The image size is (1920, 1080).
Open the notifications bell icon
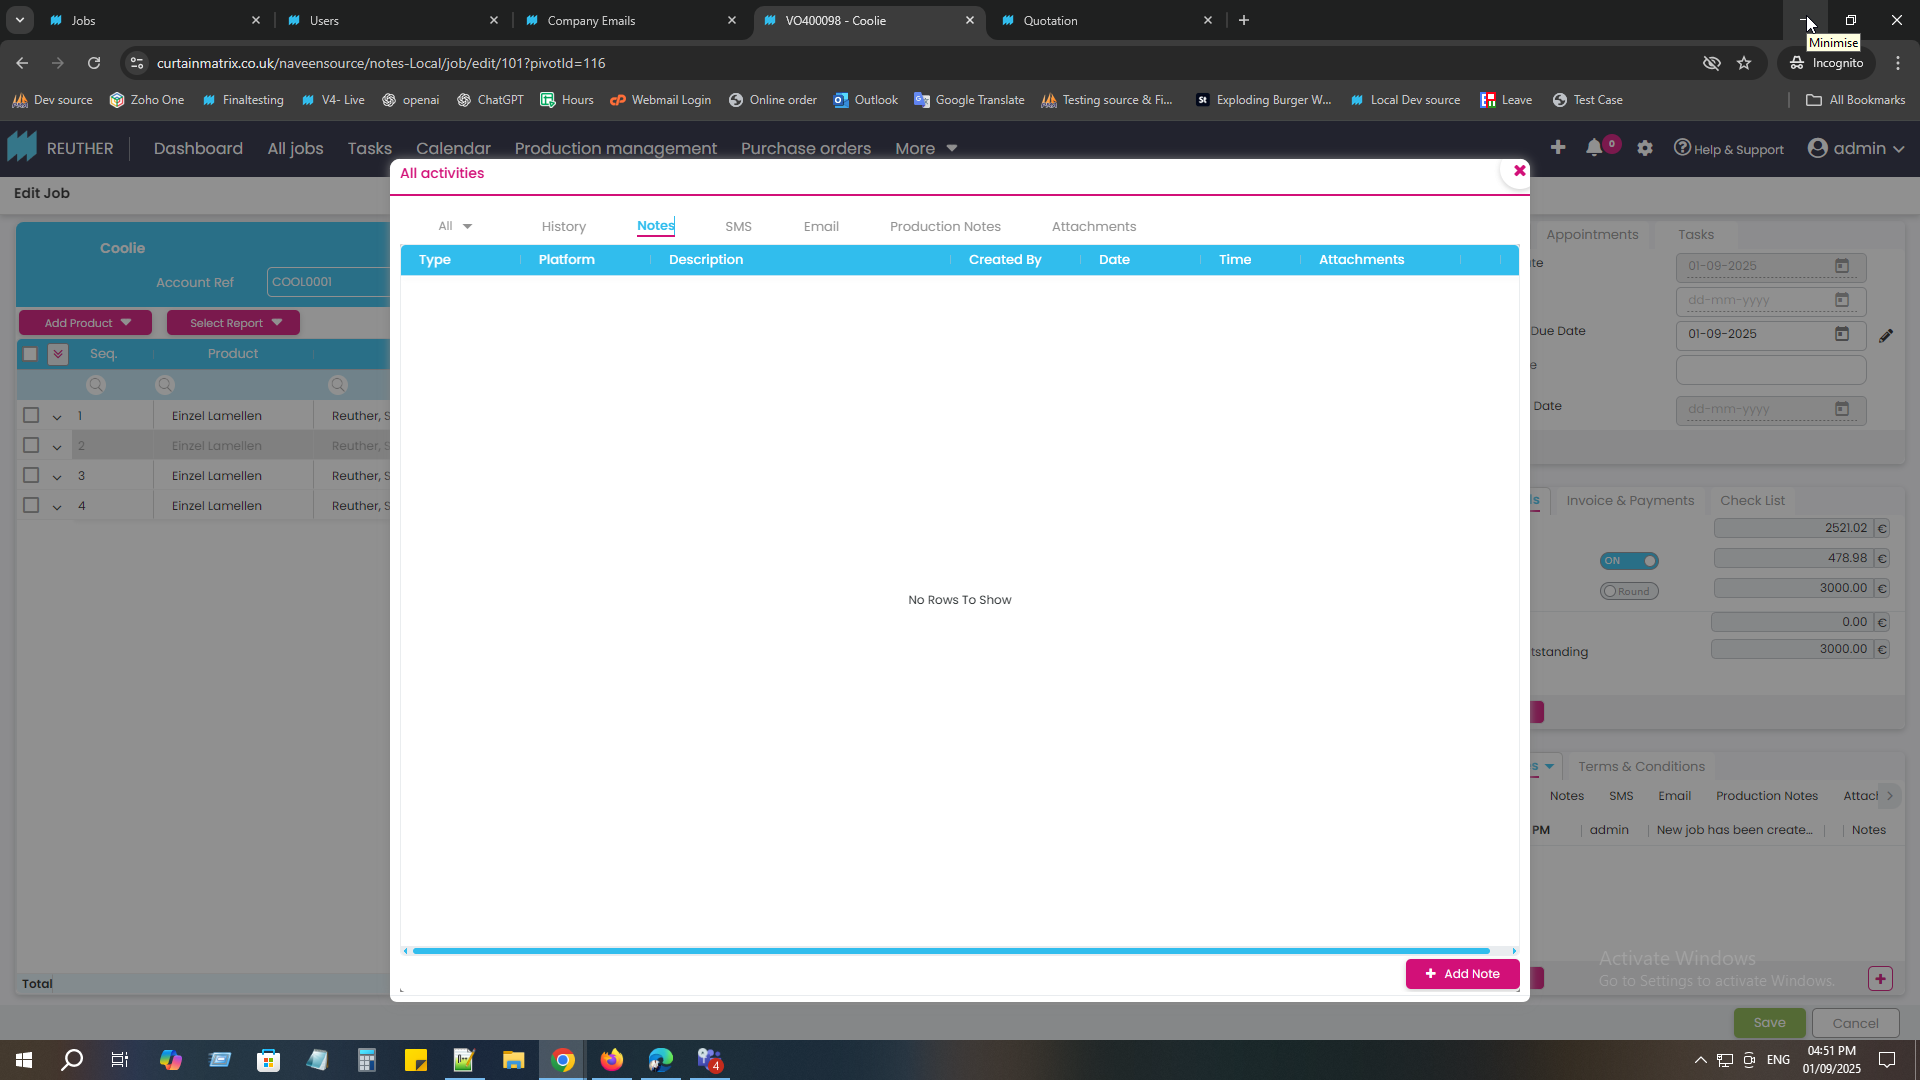(1594, 148)
